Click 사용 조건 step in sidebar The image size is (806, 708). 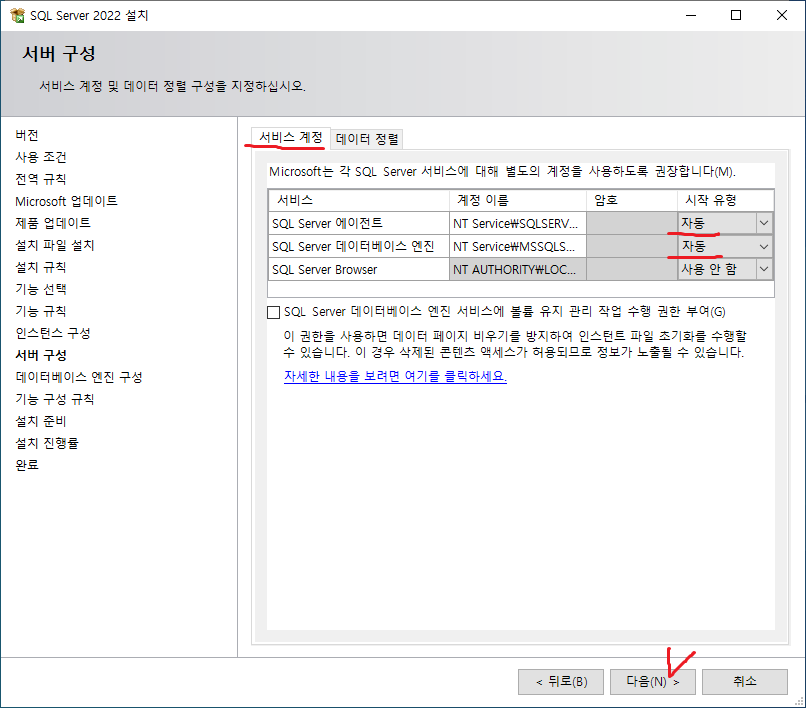pos(41,157)
